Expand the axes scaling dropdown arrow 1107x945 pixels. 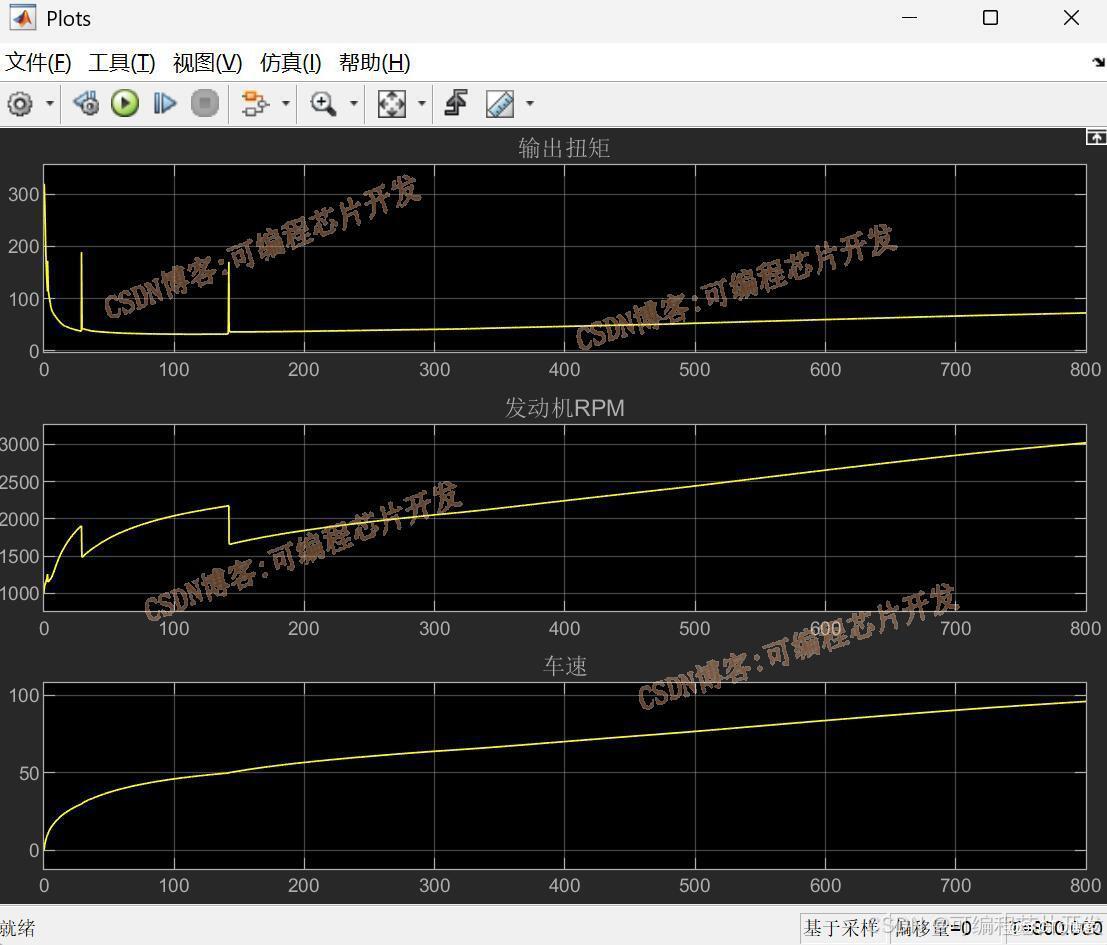point(421,104)
